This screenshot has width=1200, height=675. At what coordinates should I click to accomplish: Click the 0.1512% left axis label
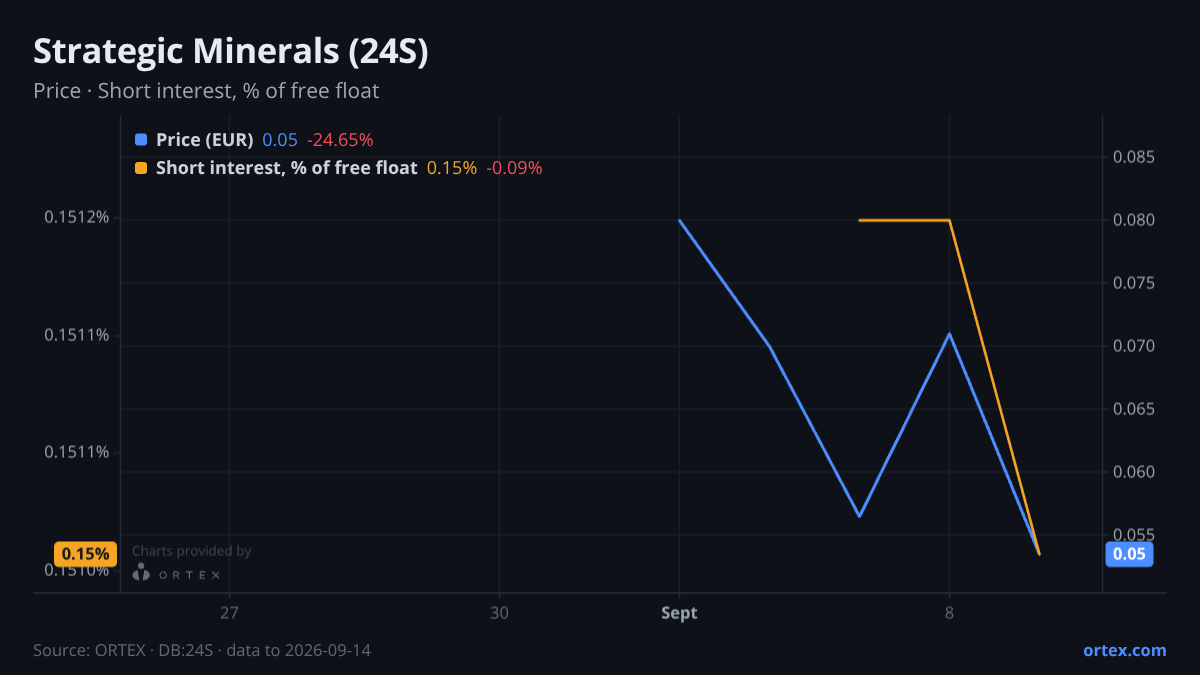[x=76, y=218]
